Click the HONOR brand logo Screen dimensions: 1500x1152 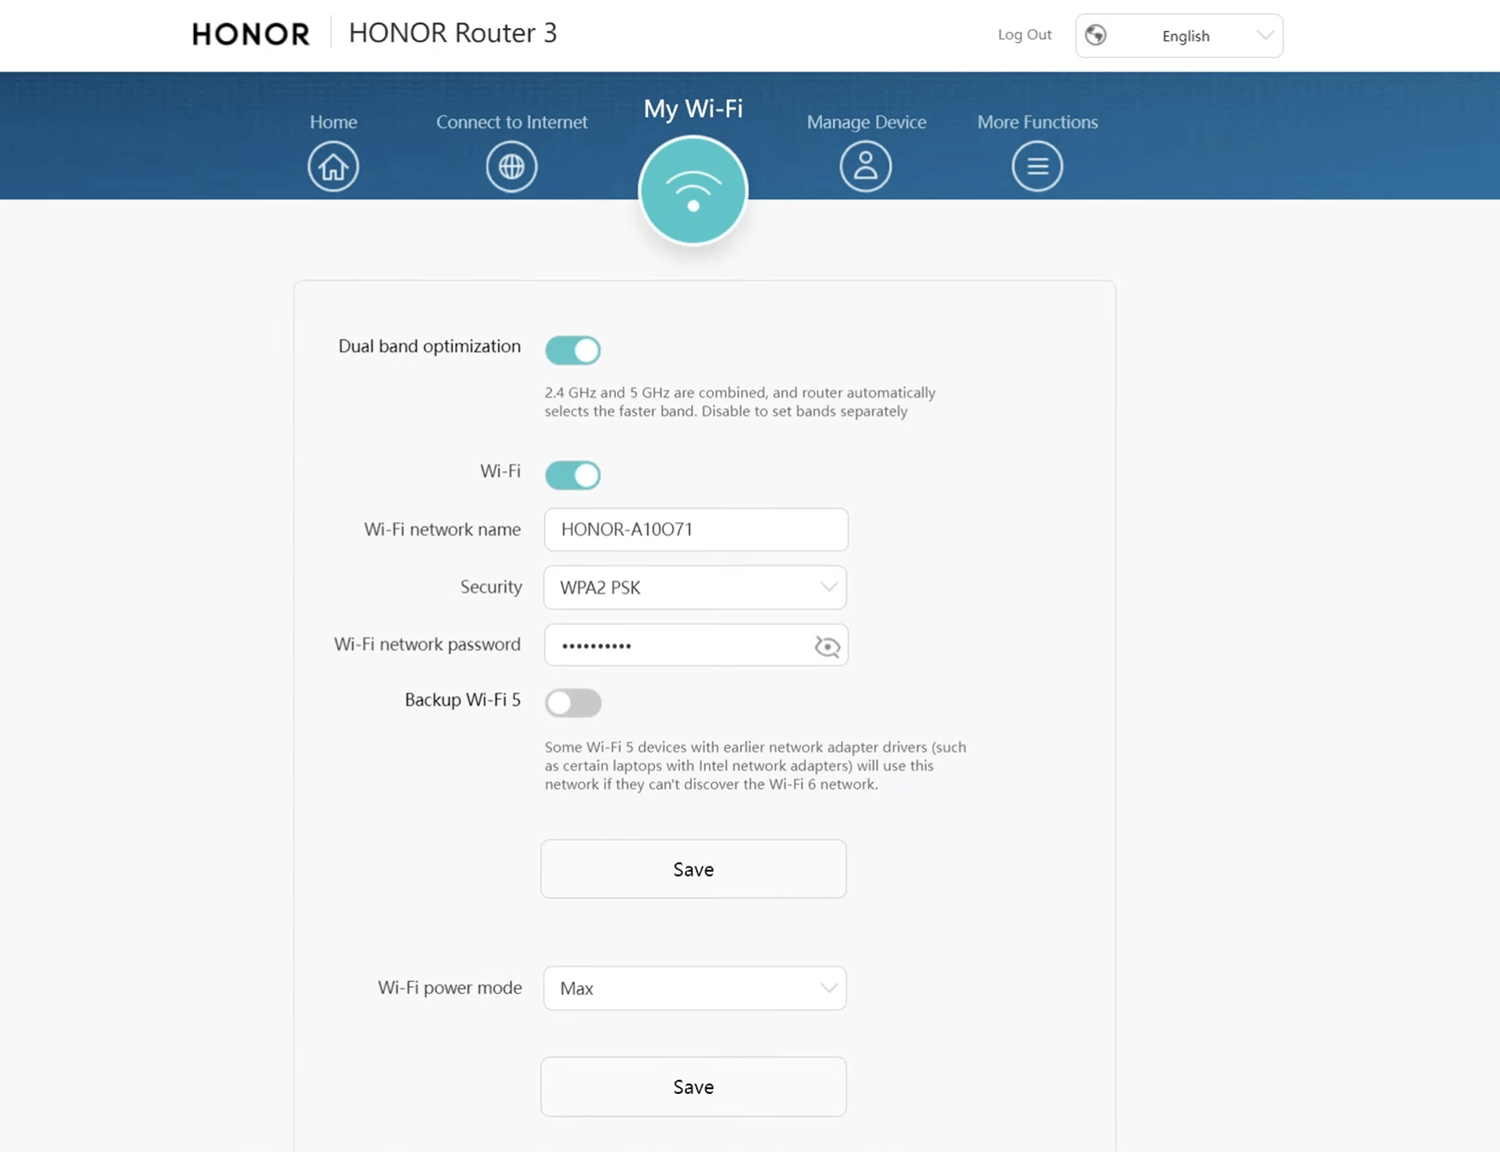pos(251,34)
